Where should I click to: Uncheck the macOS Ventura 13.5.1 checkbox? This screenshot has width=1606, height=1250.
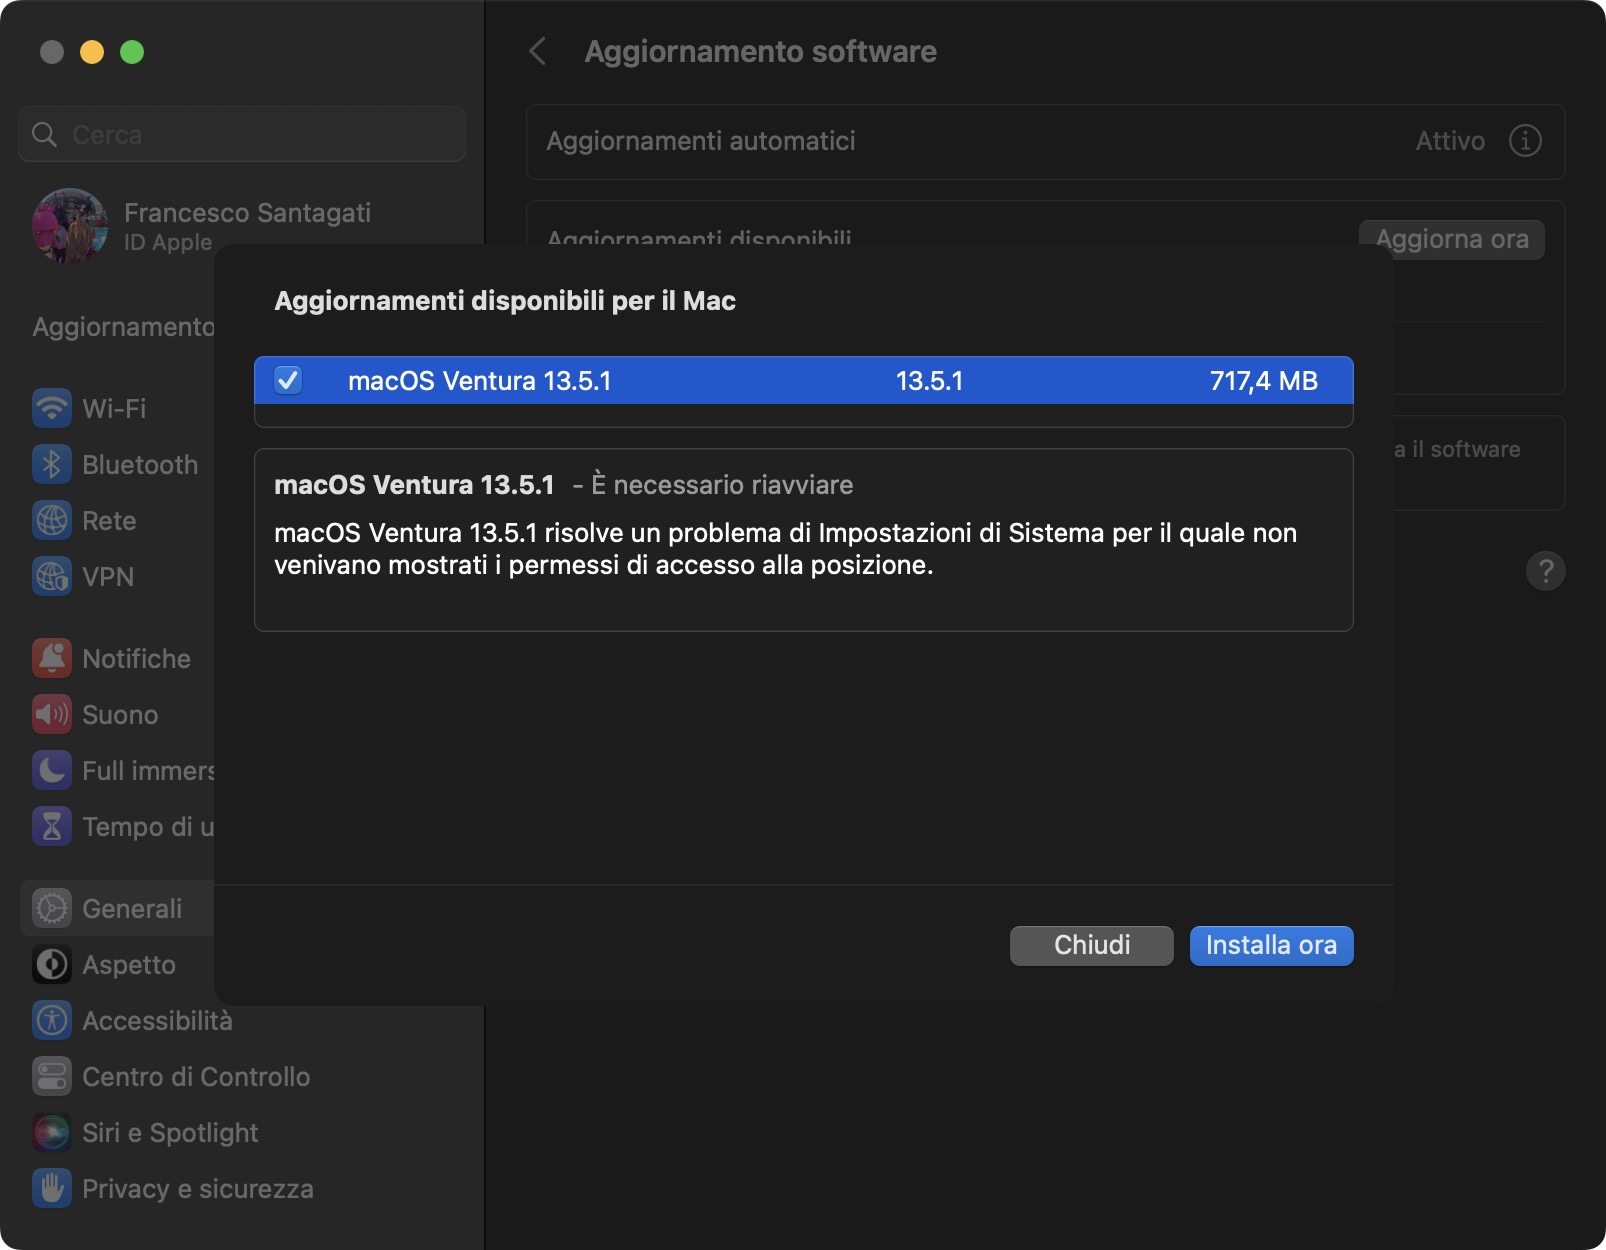pyautogui.click(x=288, y=380)
